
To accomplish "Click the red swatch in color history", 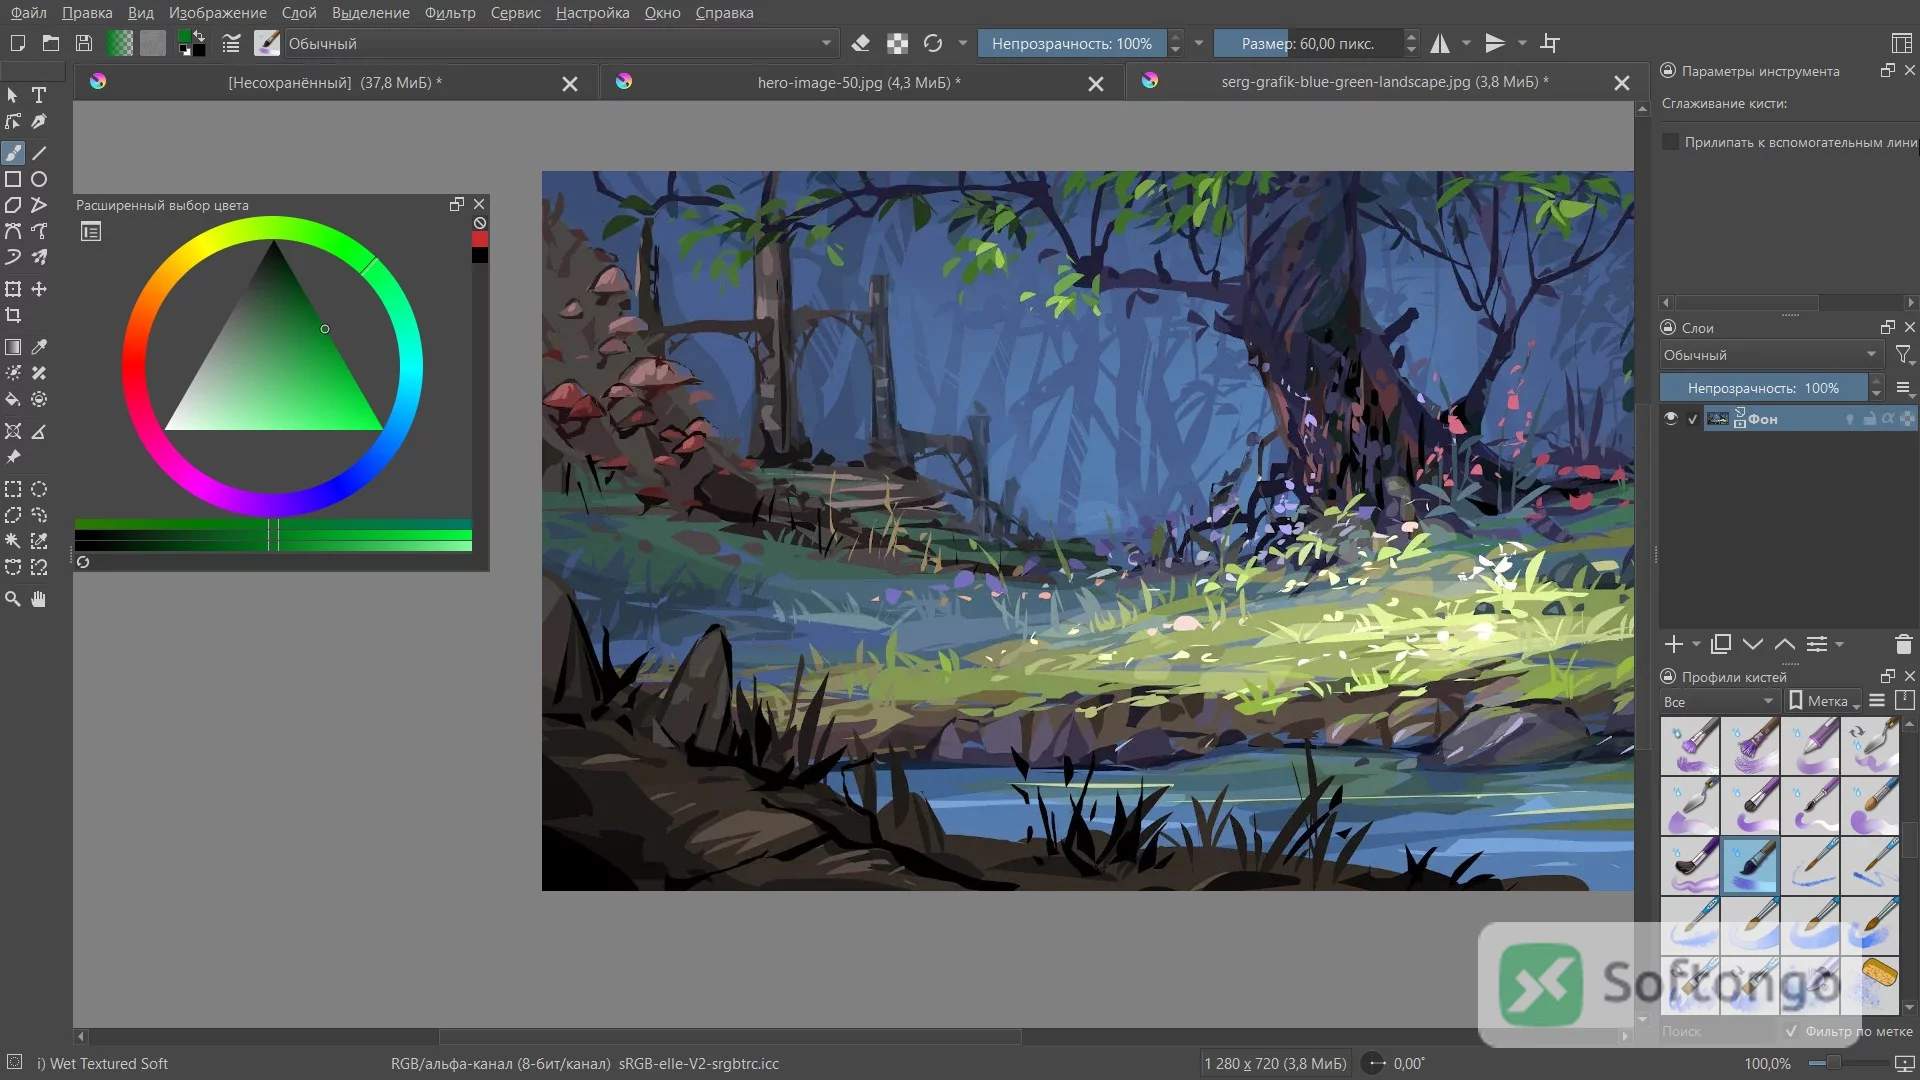I will [x=480, y=239].
